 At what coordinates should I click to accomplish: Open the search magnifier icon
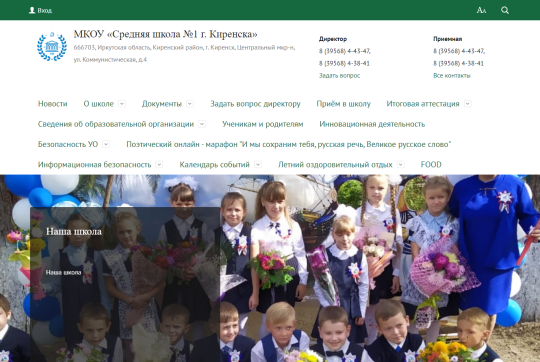pos(505,10)
